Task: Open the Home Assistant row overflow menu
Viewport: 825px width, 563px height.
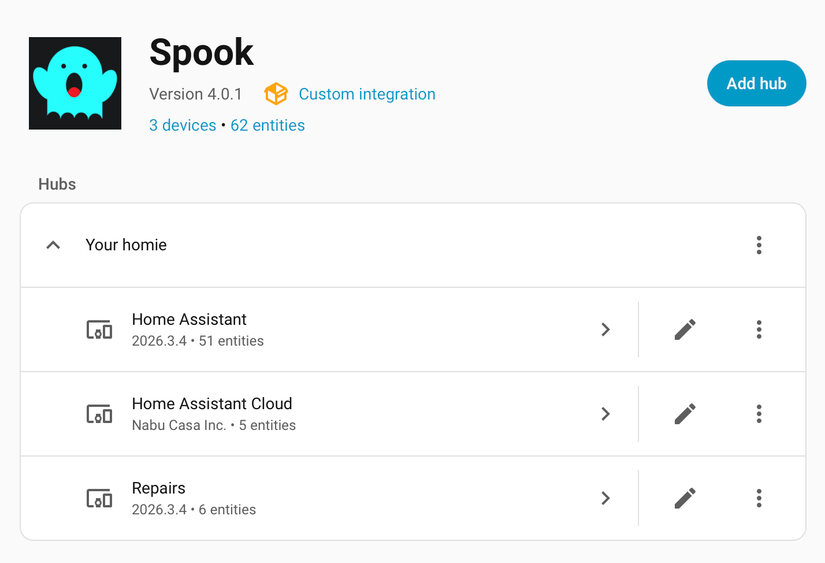Action: pyautogui.click(x=759, y=330)
